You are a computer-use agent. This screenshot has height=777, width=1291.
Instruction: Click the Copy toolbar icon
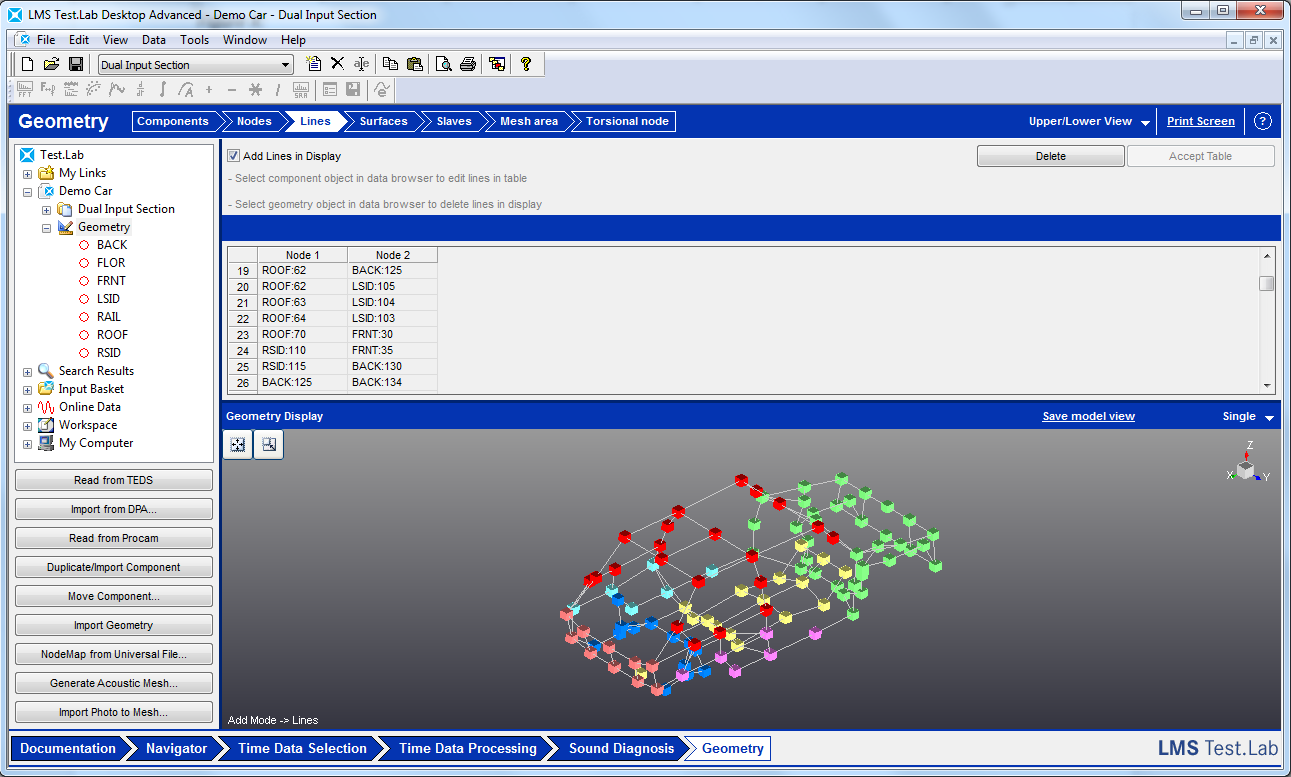click(x=391, y=64)
